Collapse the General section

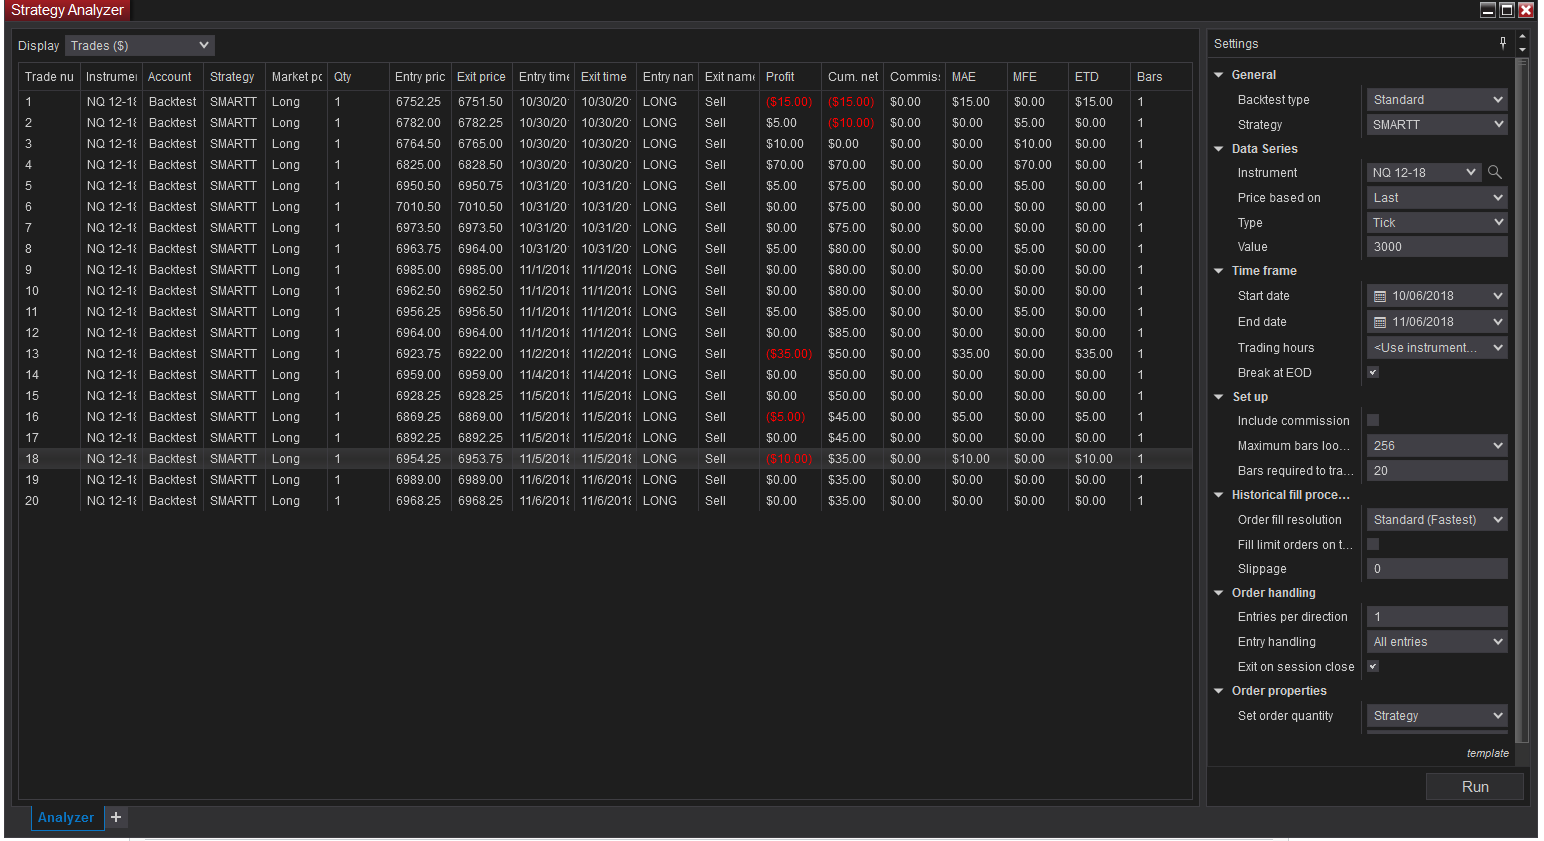tap(1219, 75)
